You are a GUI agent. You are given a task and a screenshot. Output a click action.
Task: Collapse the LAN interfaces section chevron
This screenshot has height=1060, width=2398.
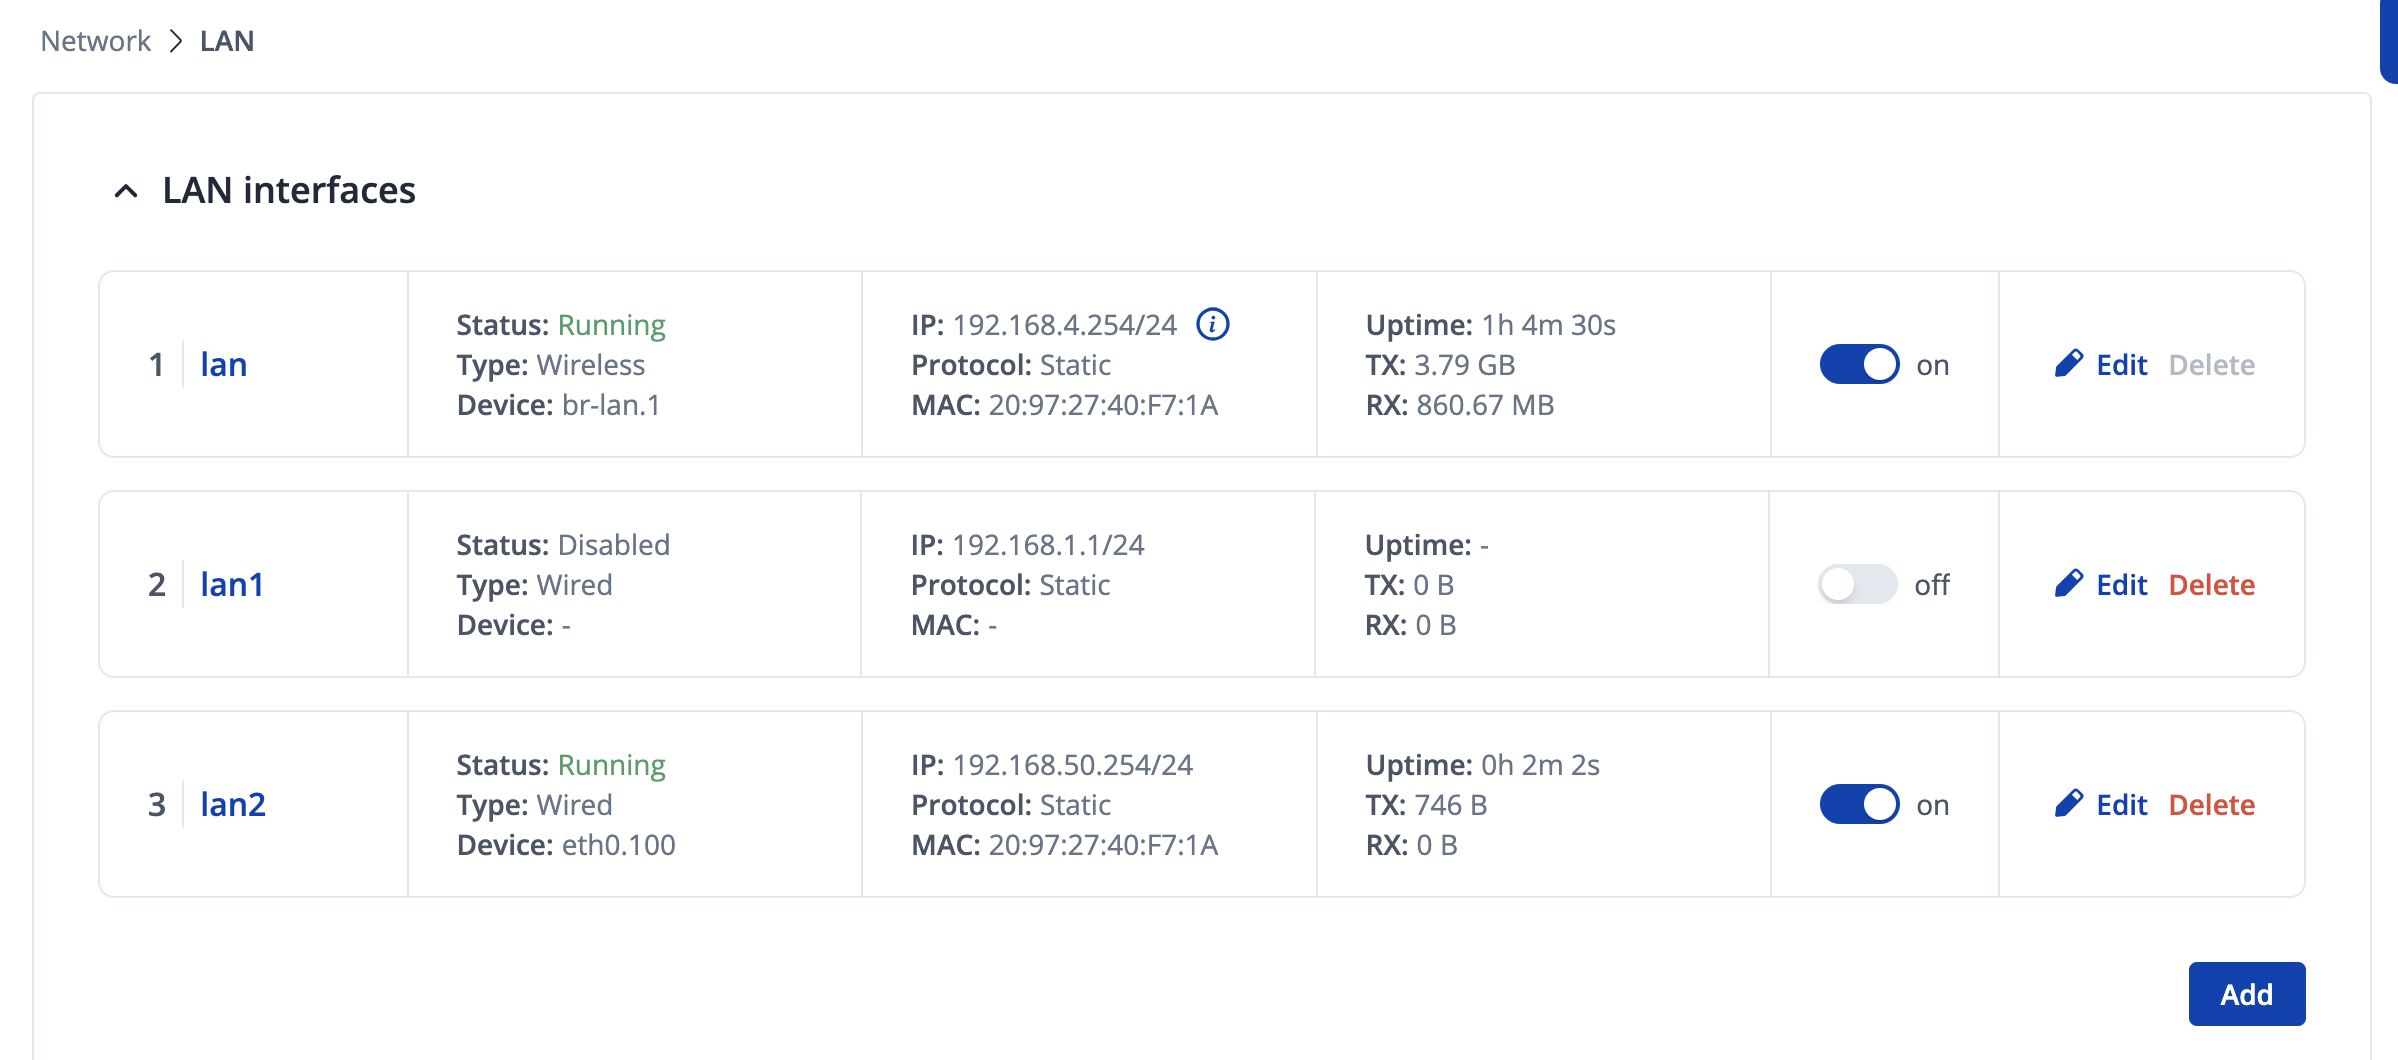pyautogui.click(x=126, y=191)
